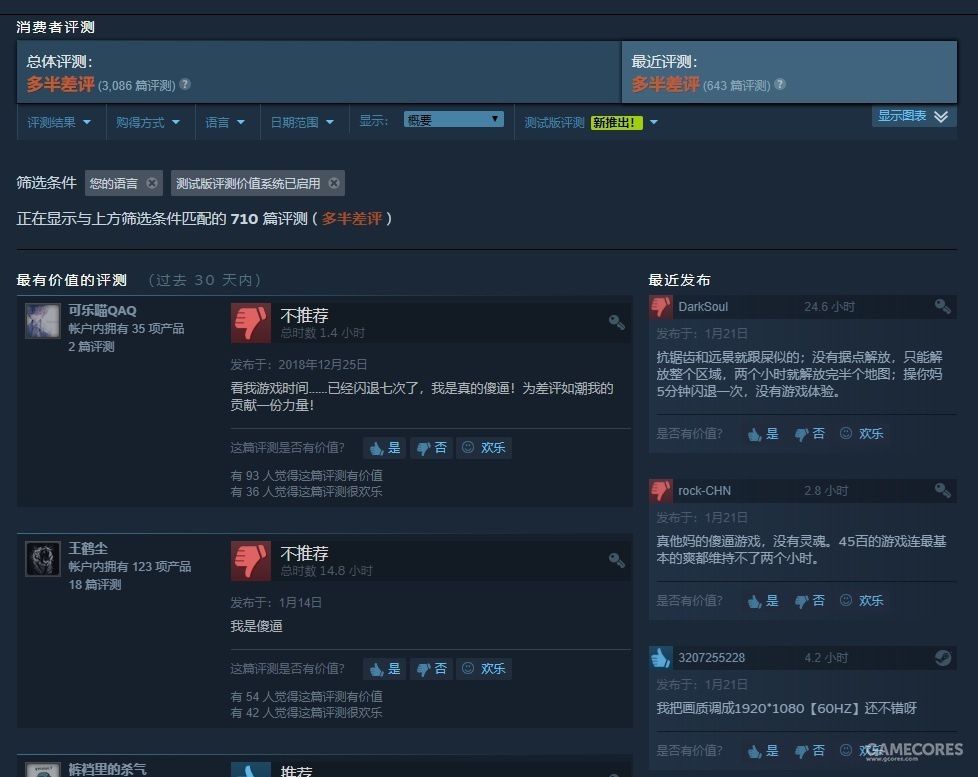
Task: Click the 有 93 人觉得这篇评测有价值 text
Action: (306, 476)
